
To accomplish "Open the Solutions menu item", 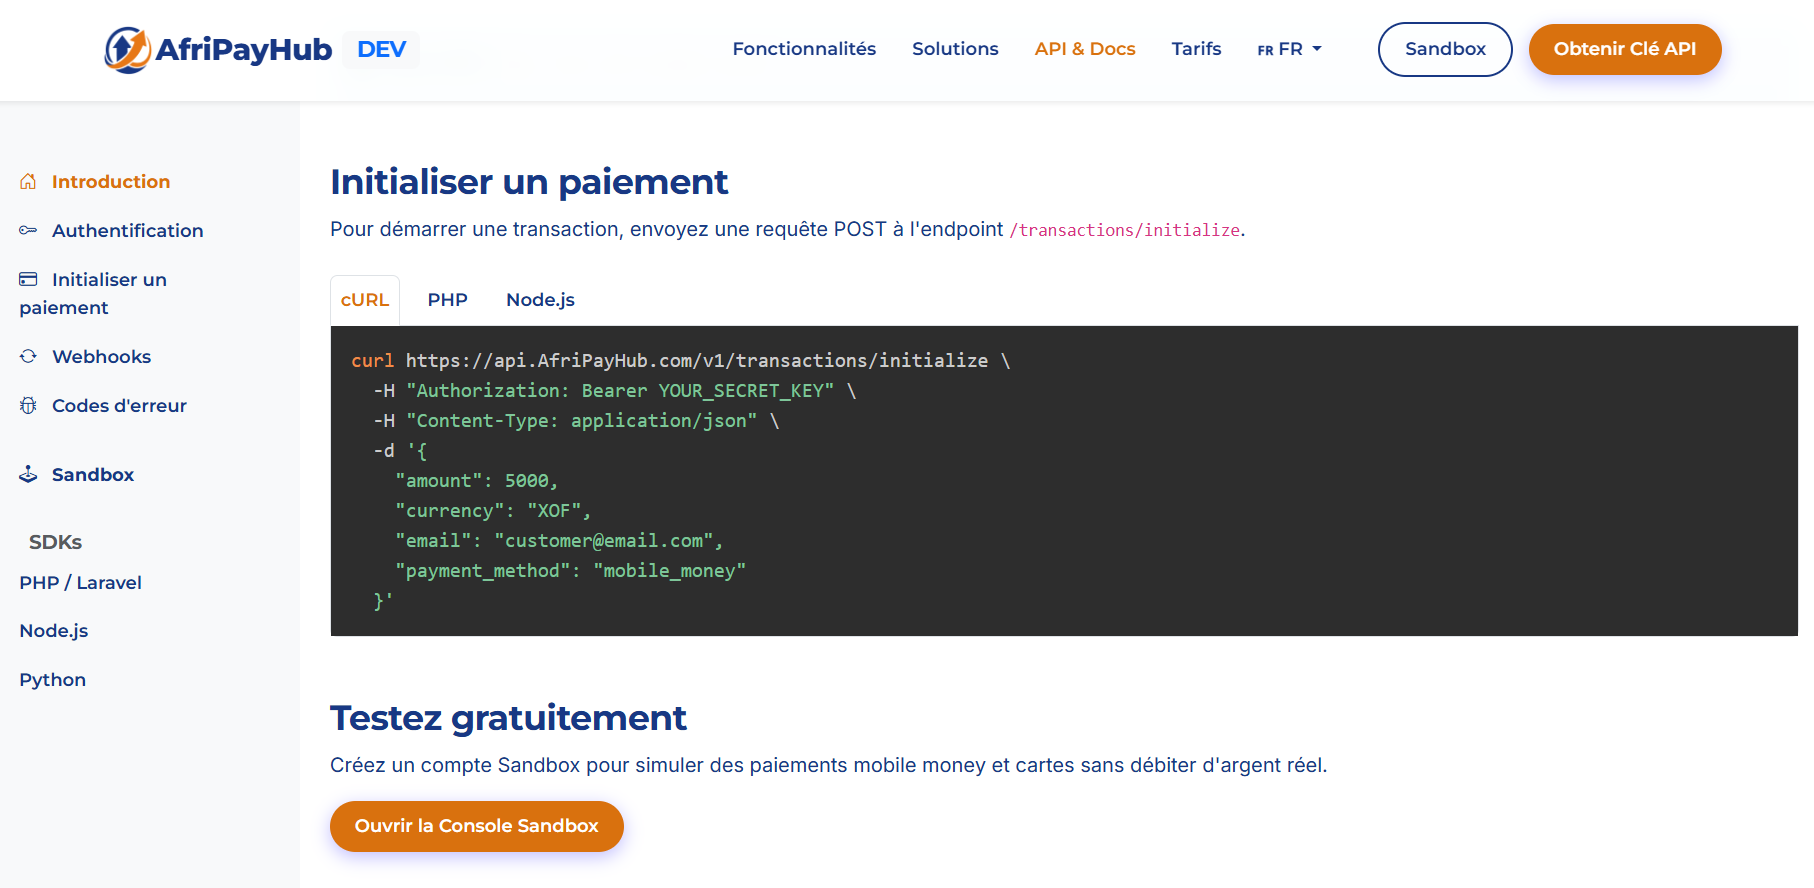I will pos(954,48).
